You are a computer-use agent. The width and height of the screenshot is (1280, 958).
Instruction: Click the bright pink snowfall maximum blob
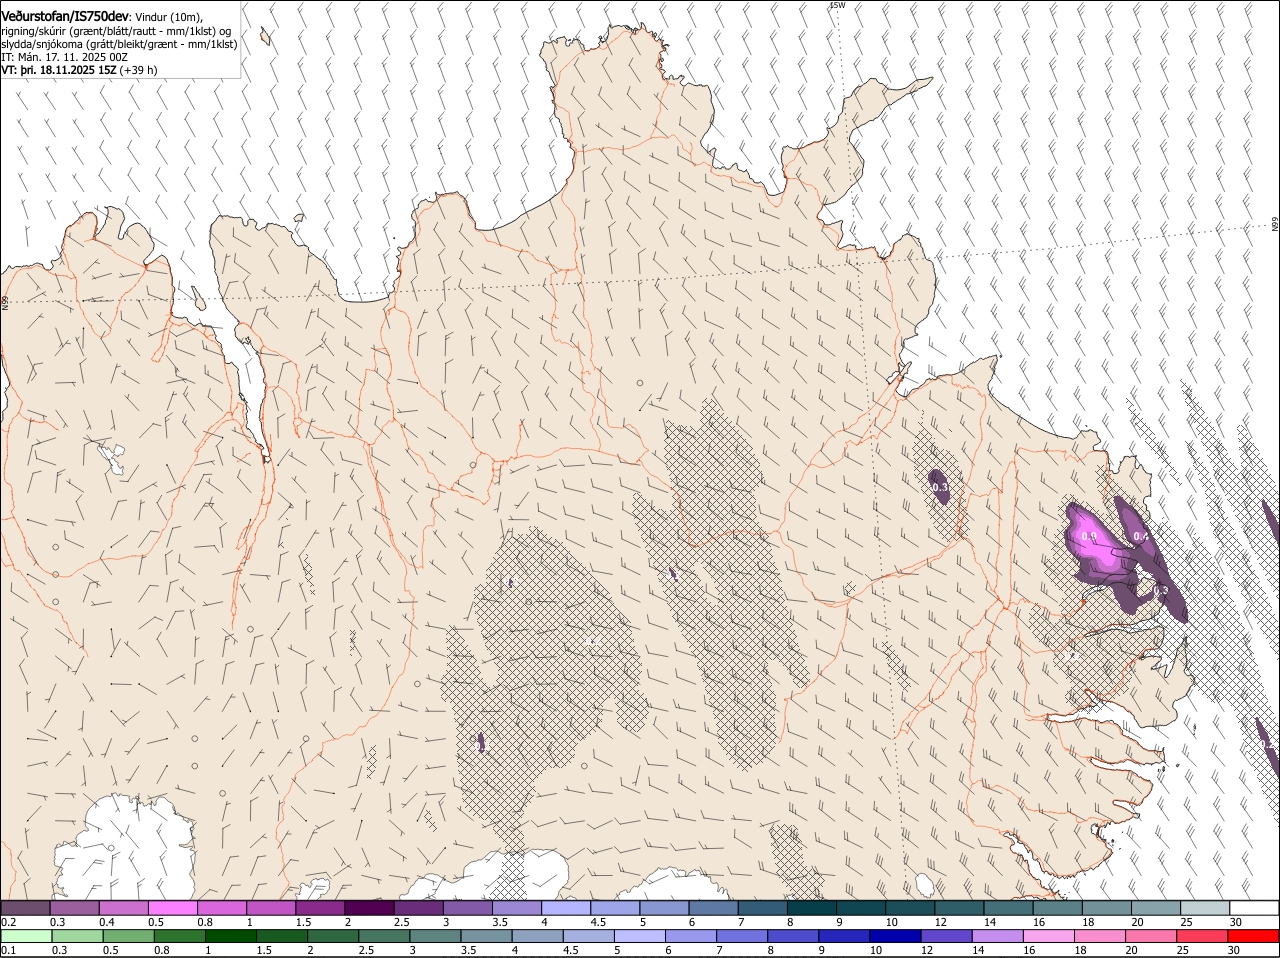[1094, 540]
